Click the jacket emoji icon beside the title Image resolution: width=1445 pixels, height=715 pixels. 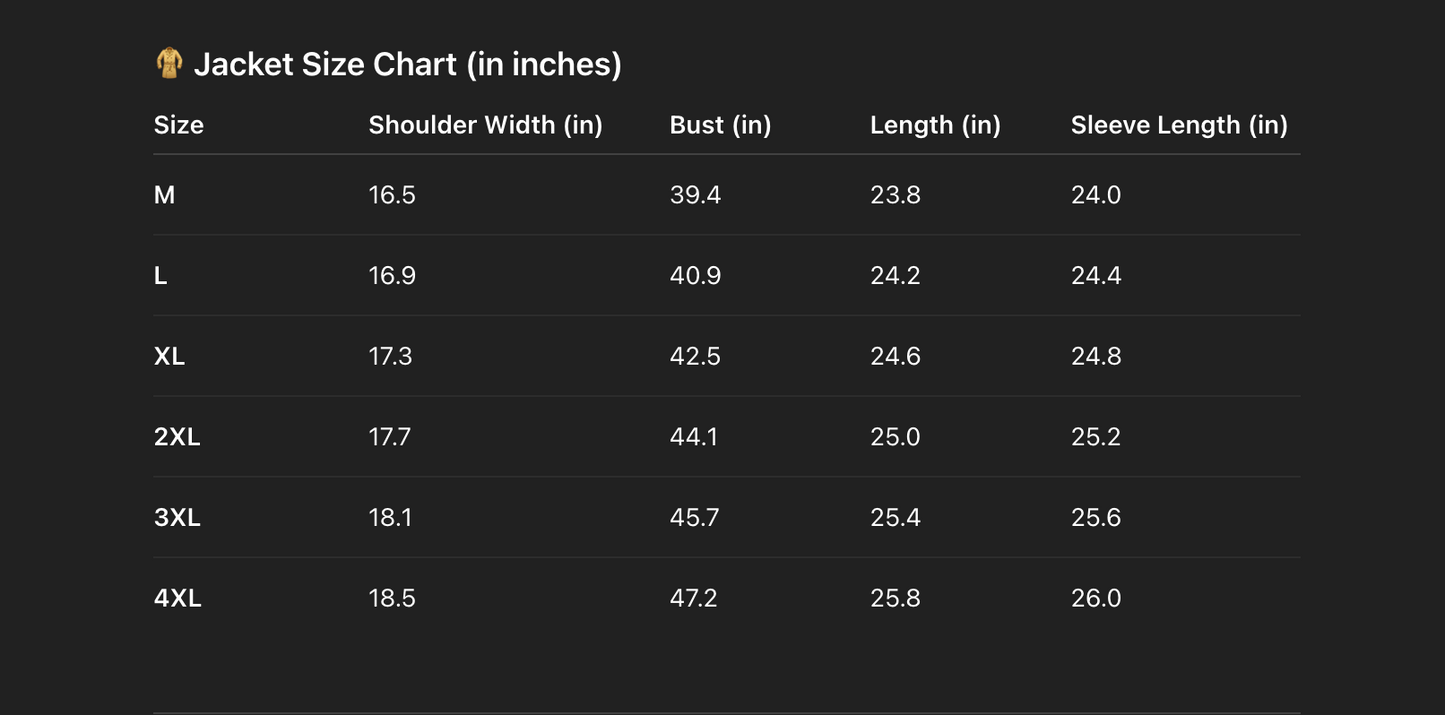click(170, 64)
